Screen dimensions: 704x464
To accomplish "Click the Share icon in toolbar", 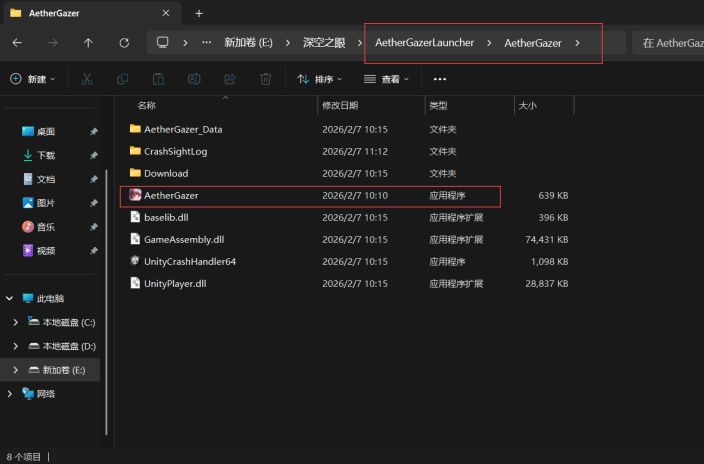I will [230, 79].
